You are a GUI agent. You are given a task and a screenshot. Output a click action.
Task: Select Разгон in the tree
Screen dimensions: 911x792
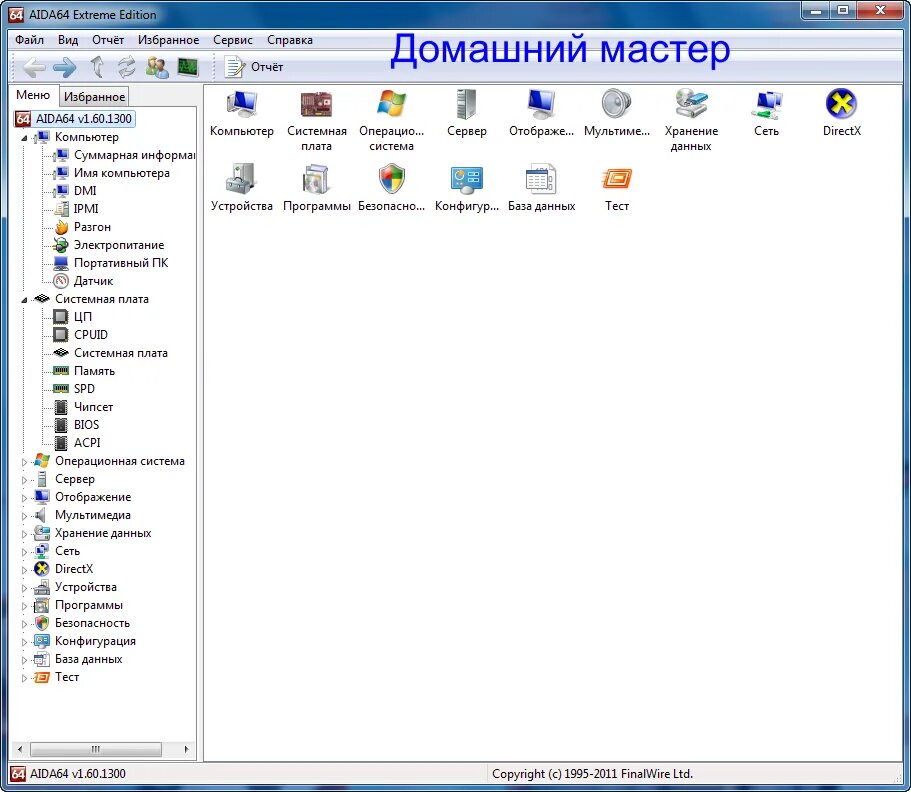(x=92, y=227)
